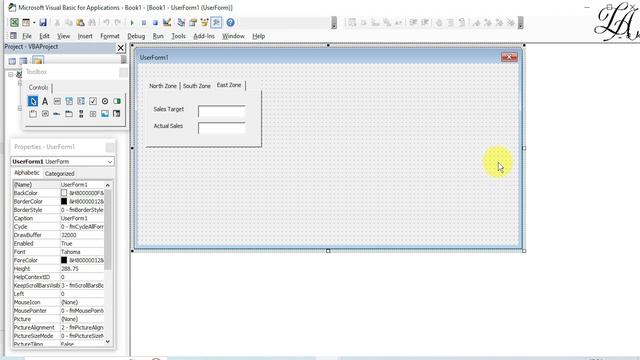
Task: Collapse the VBAProject tree node
Action: [x=11, y=75]
